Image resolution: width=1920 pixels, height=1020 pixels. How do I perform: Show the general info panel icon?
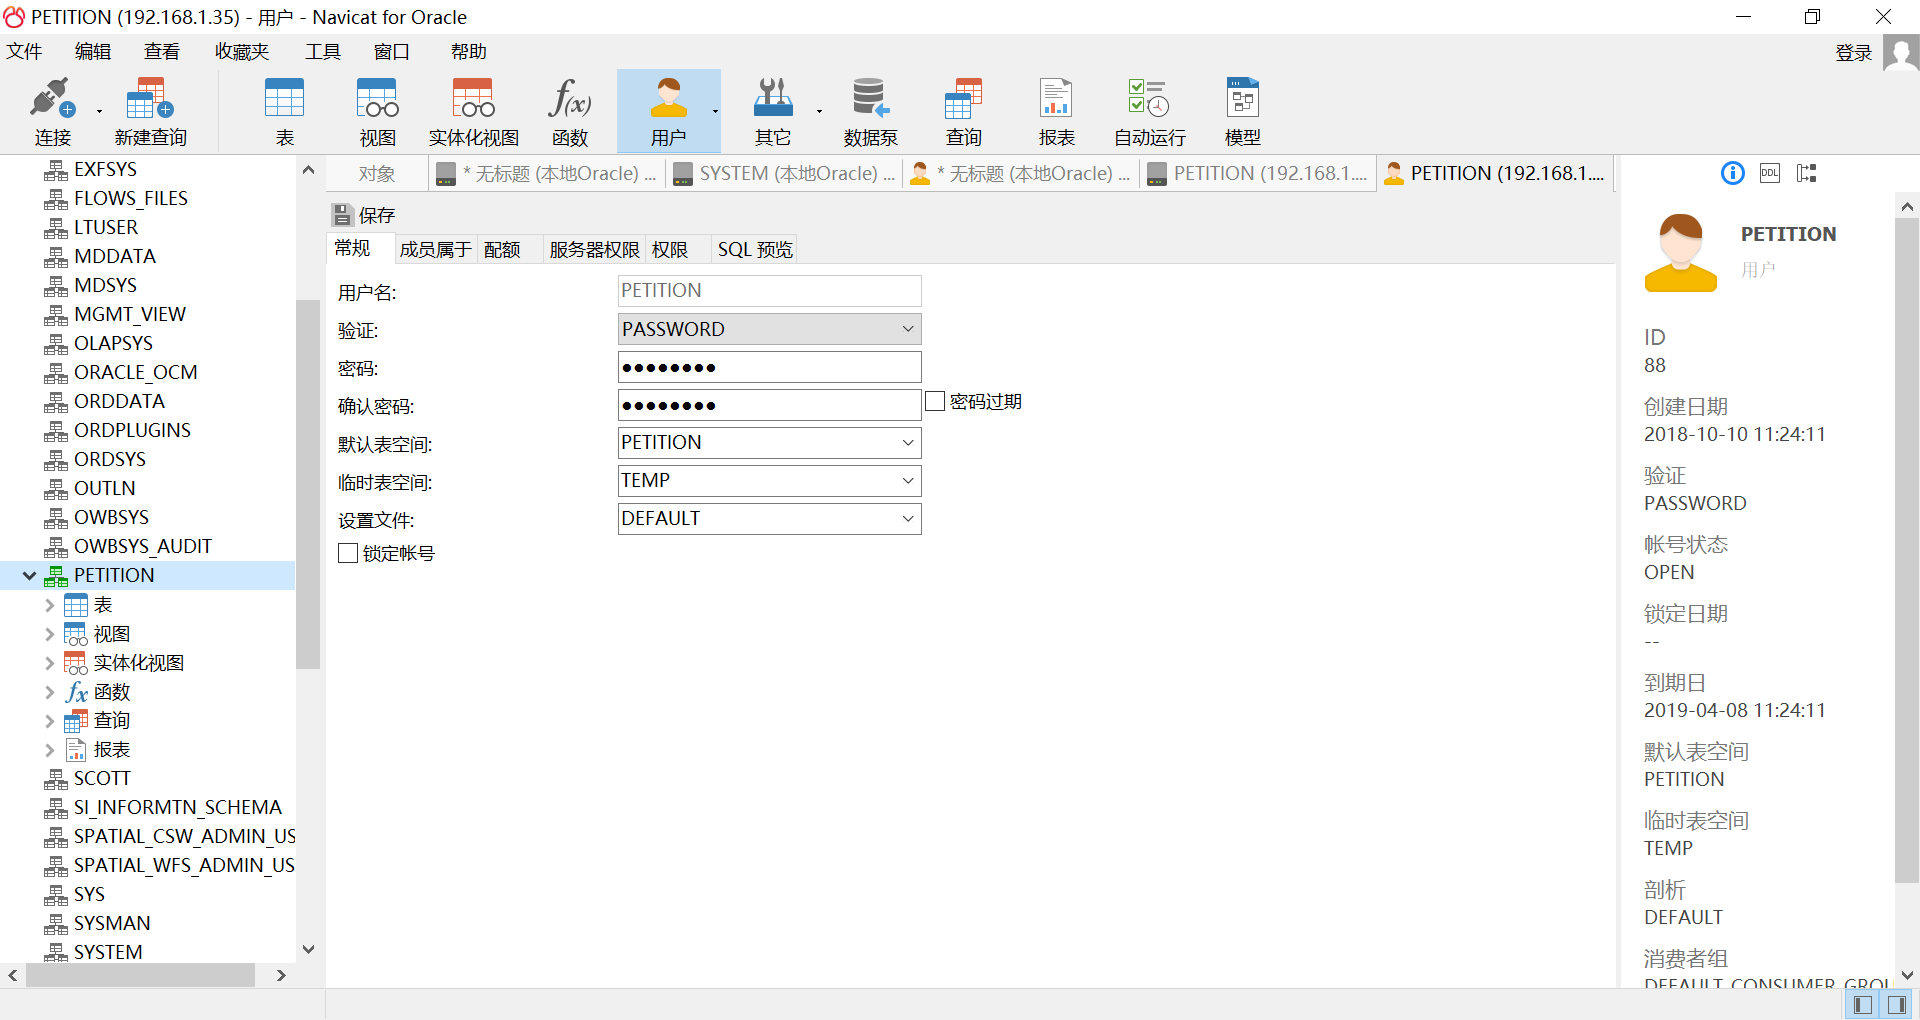pos(1732,173)
